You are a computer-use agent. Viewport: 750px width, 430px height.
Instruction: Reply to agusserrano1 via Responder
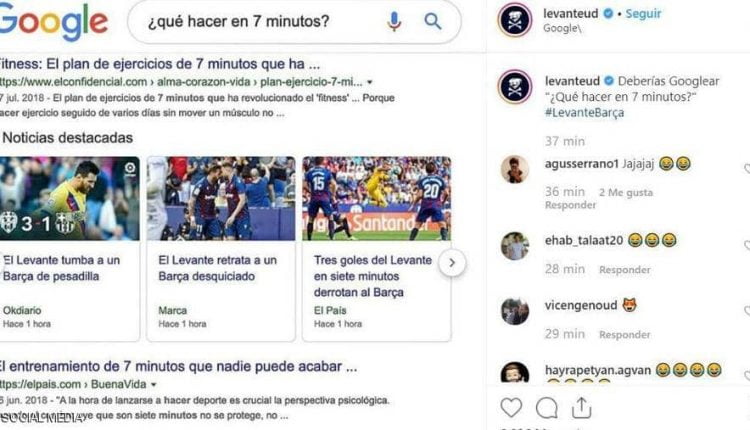tap(571, 205)
